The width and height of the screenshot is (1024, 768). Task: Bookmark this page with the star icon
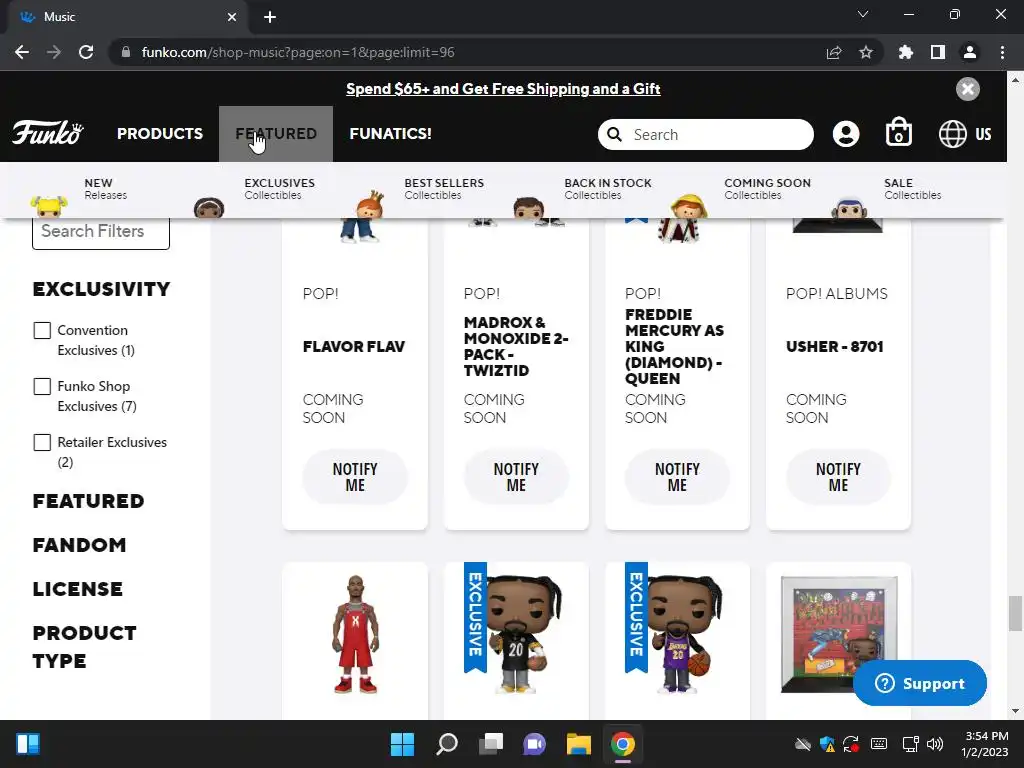point(866,52)
